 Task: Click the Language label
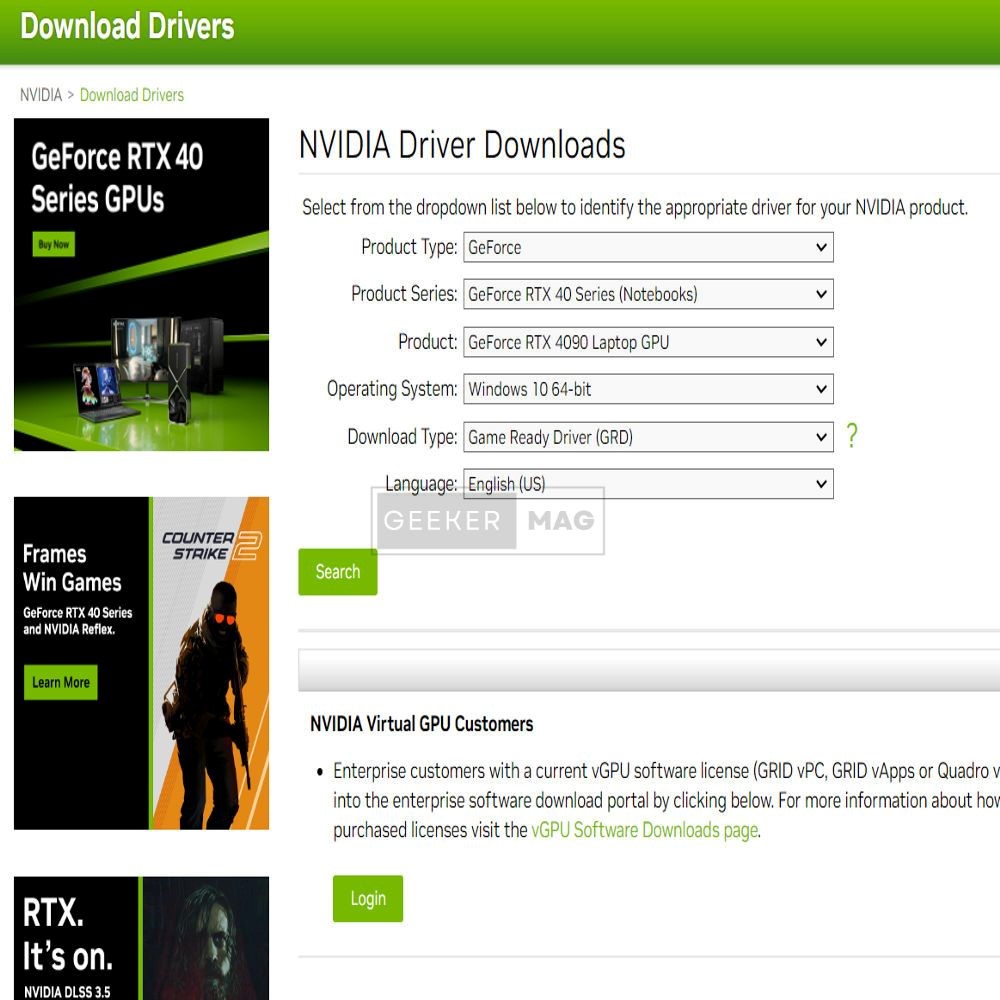click(421, 484)
